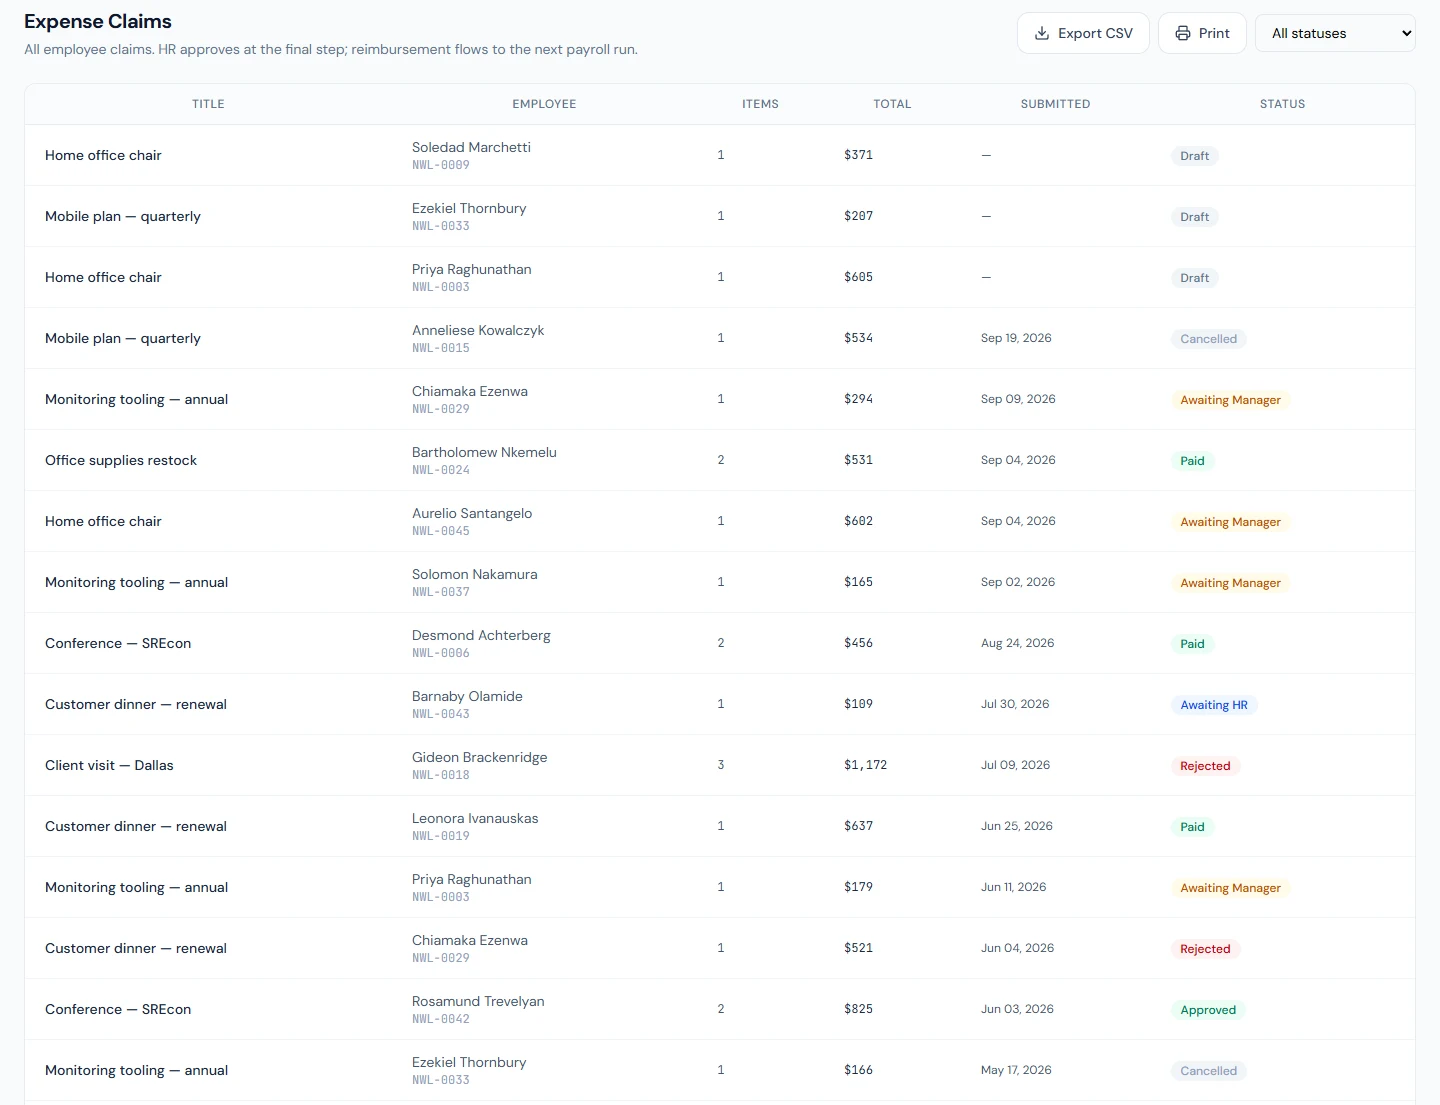Click the printer icon in Print button
Screen dimensions: 1440x1105
(1183, 33)
